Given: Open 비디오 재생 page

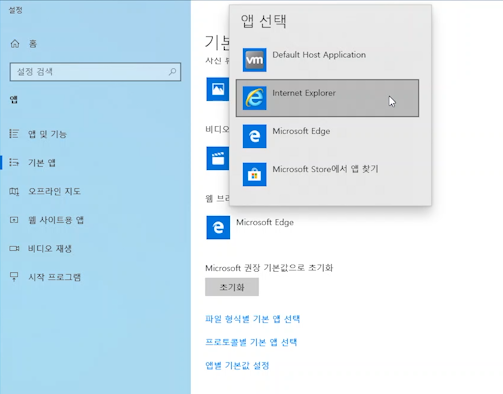Looking at the screenshot, I should pos(50,249).
